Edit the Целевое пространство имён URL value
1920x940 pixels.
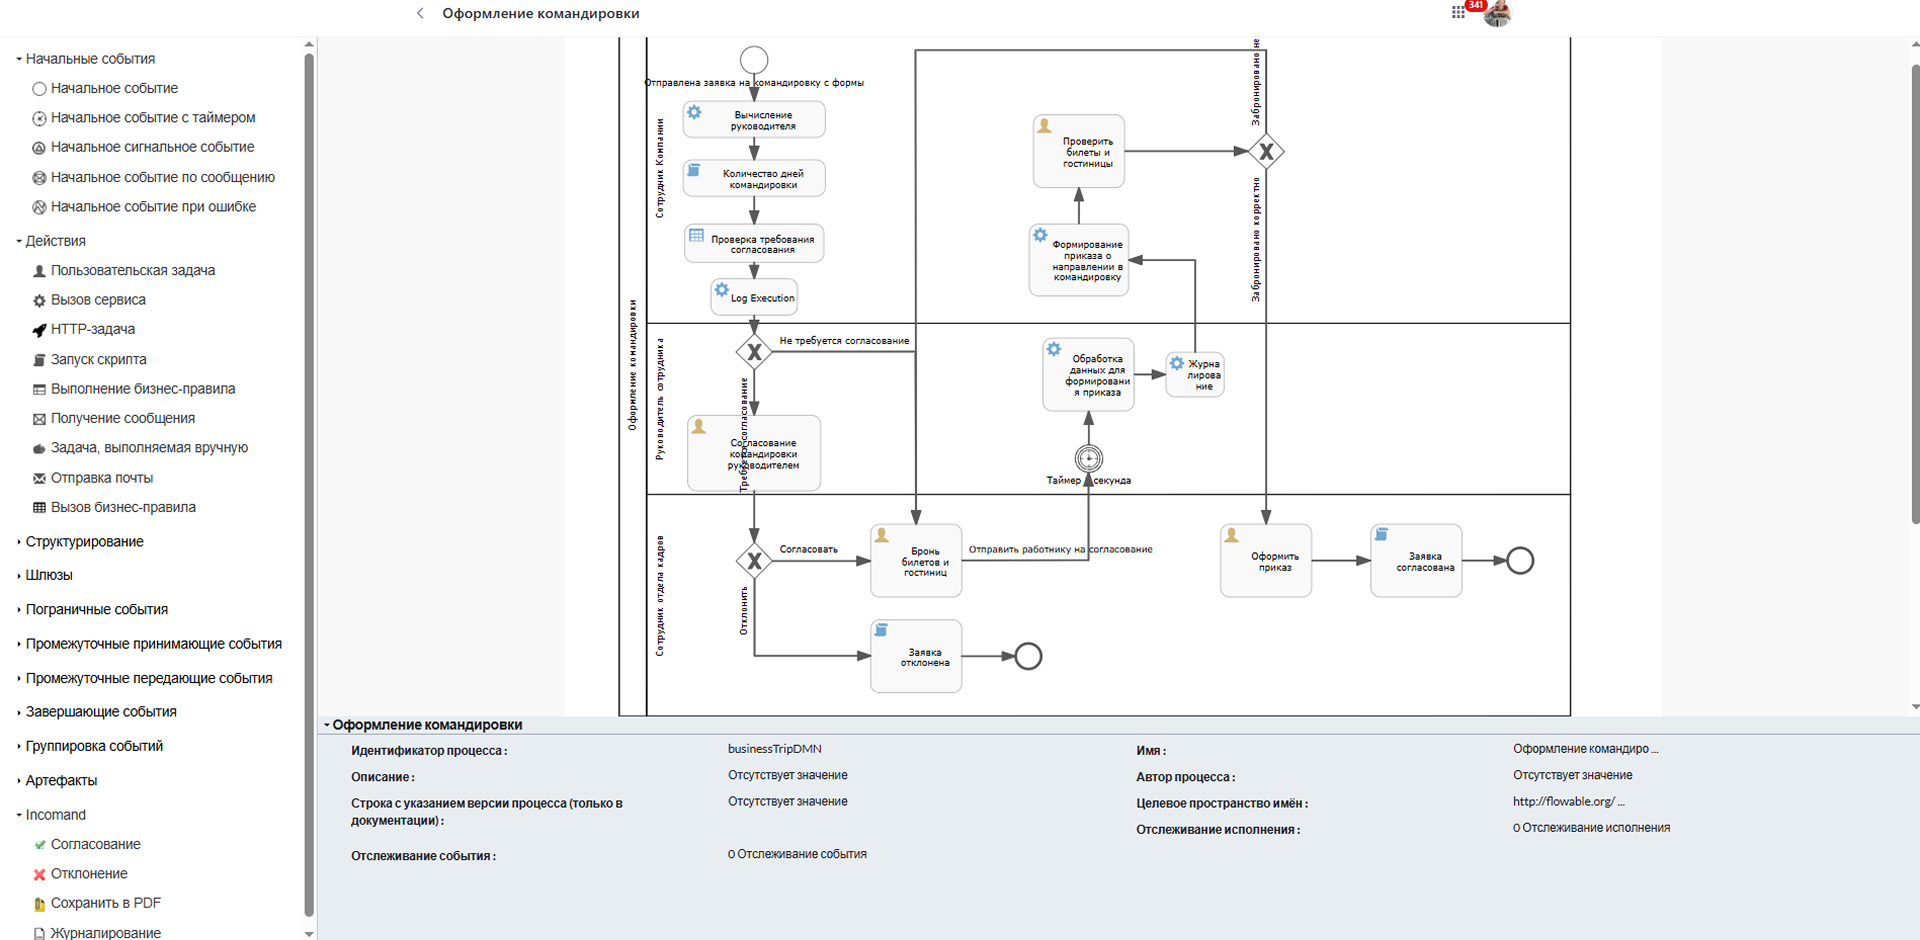pos(1568,802)
